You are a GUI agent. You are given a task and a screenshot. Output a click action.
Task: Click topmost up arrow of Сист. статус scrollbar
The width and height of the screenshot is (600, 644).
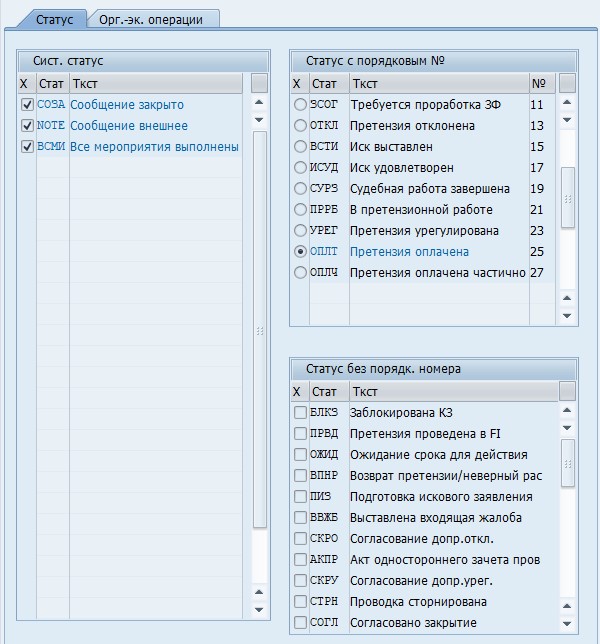pos(259,103)
